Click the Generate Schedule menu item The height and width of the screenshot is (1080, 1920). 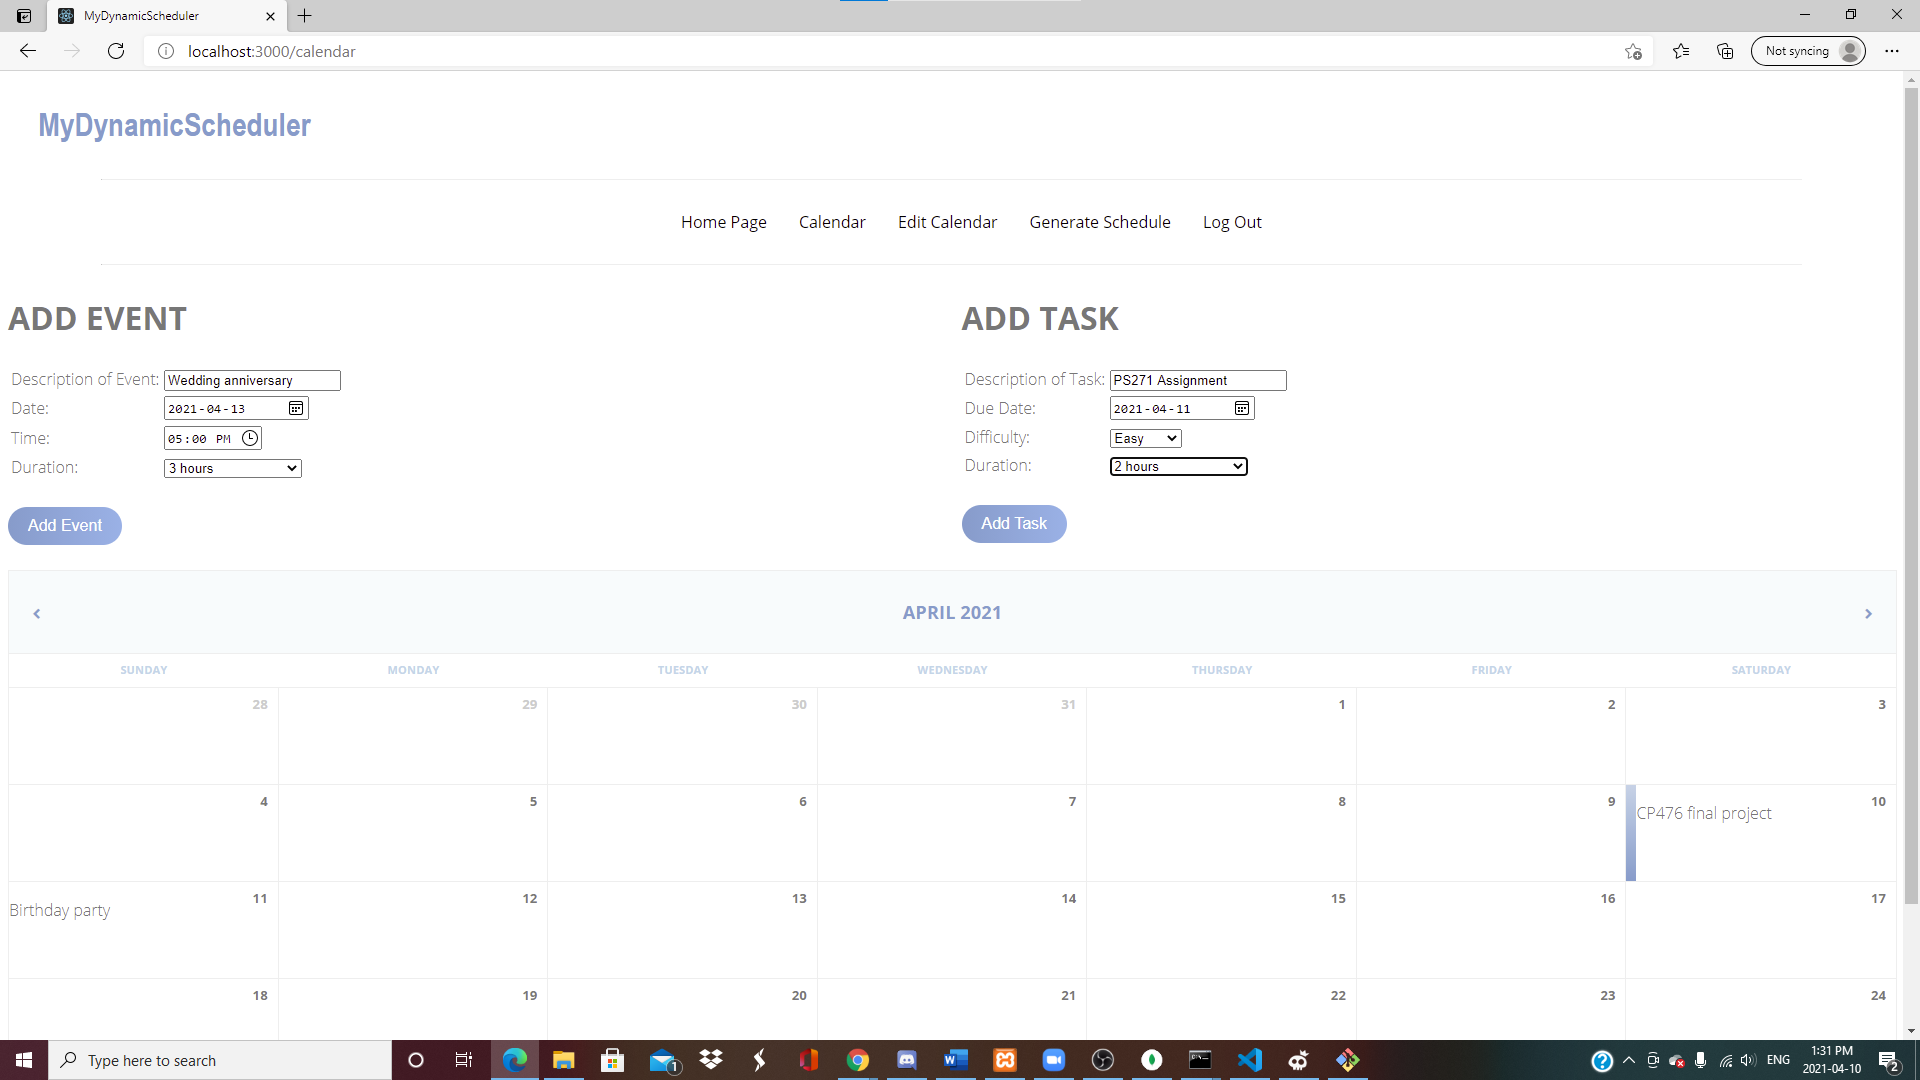pos(1100,222)
